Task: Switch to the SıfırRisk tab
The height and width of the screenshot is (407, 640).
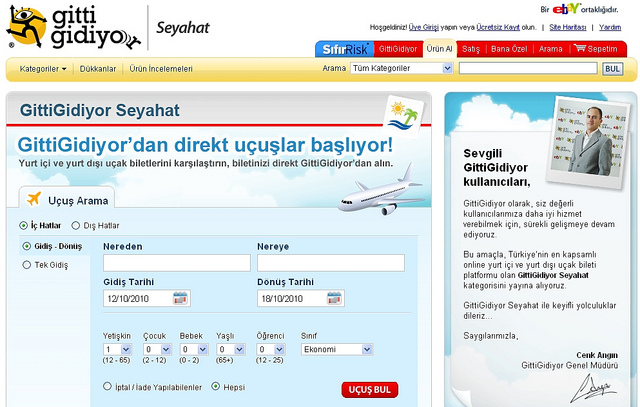Action: point(344,49)
